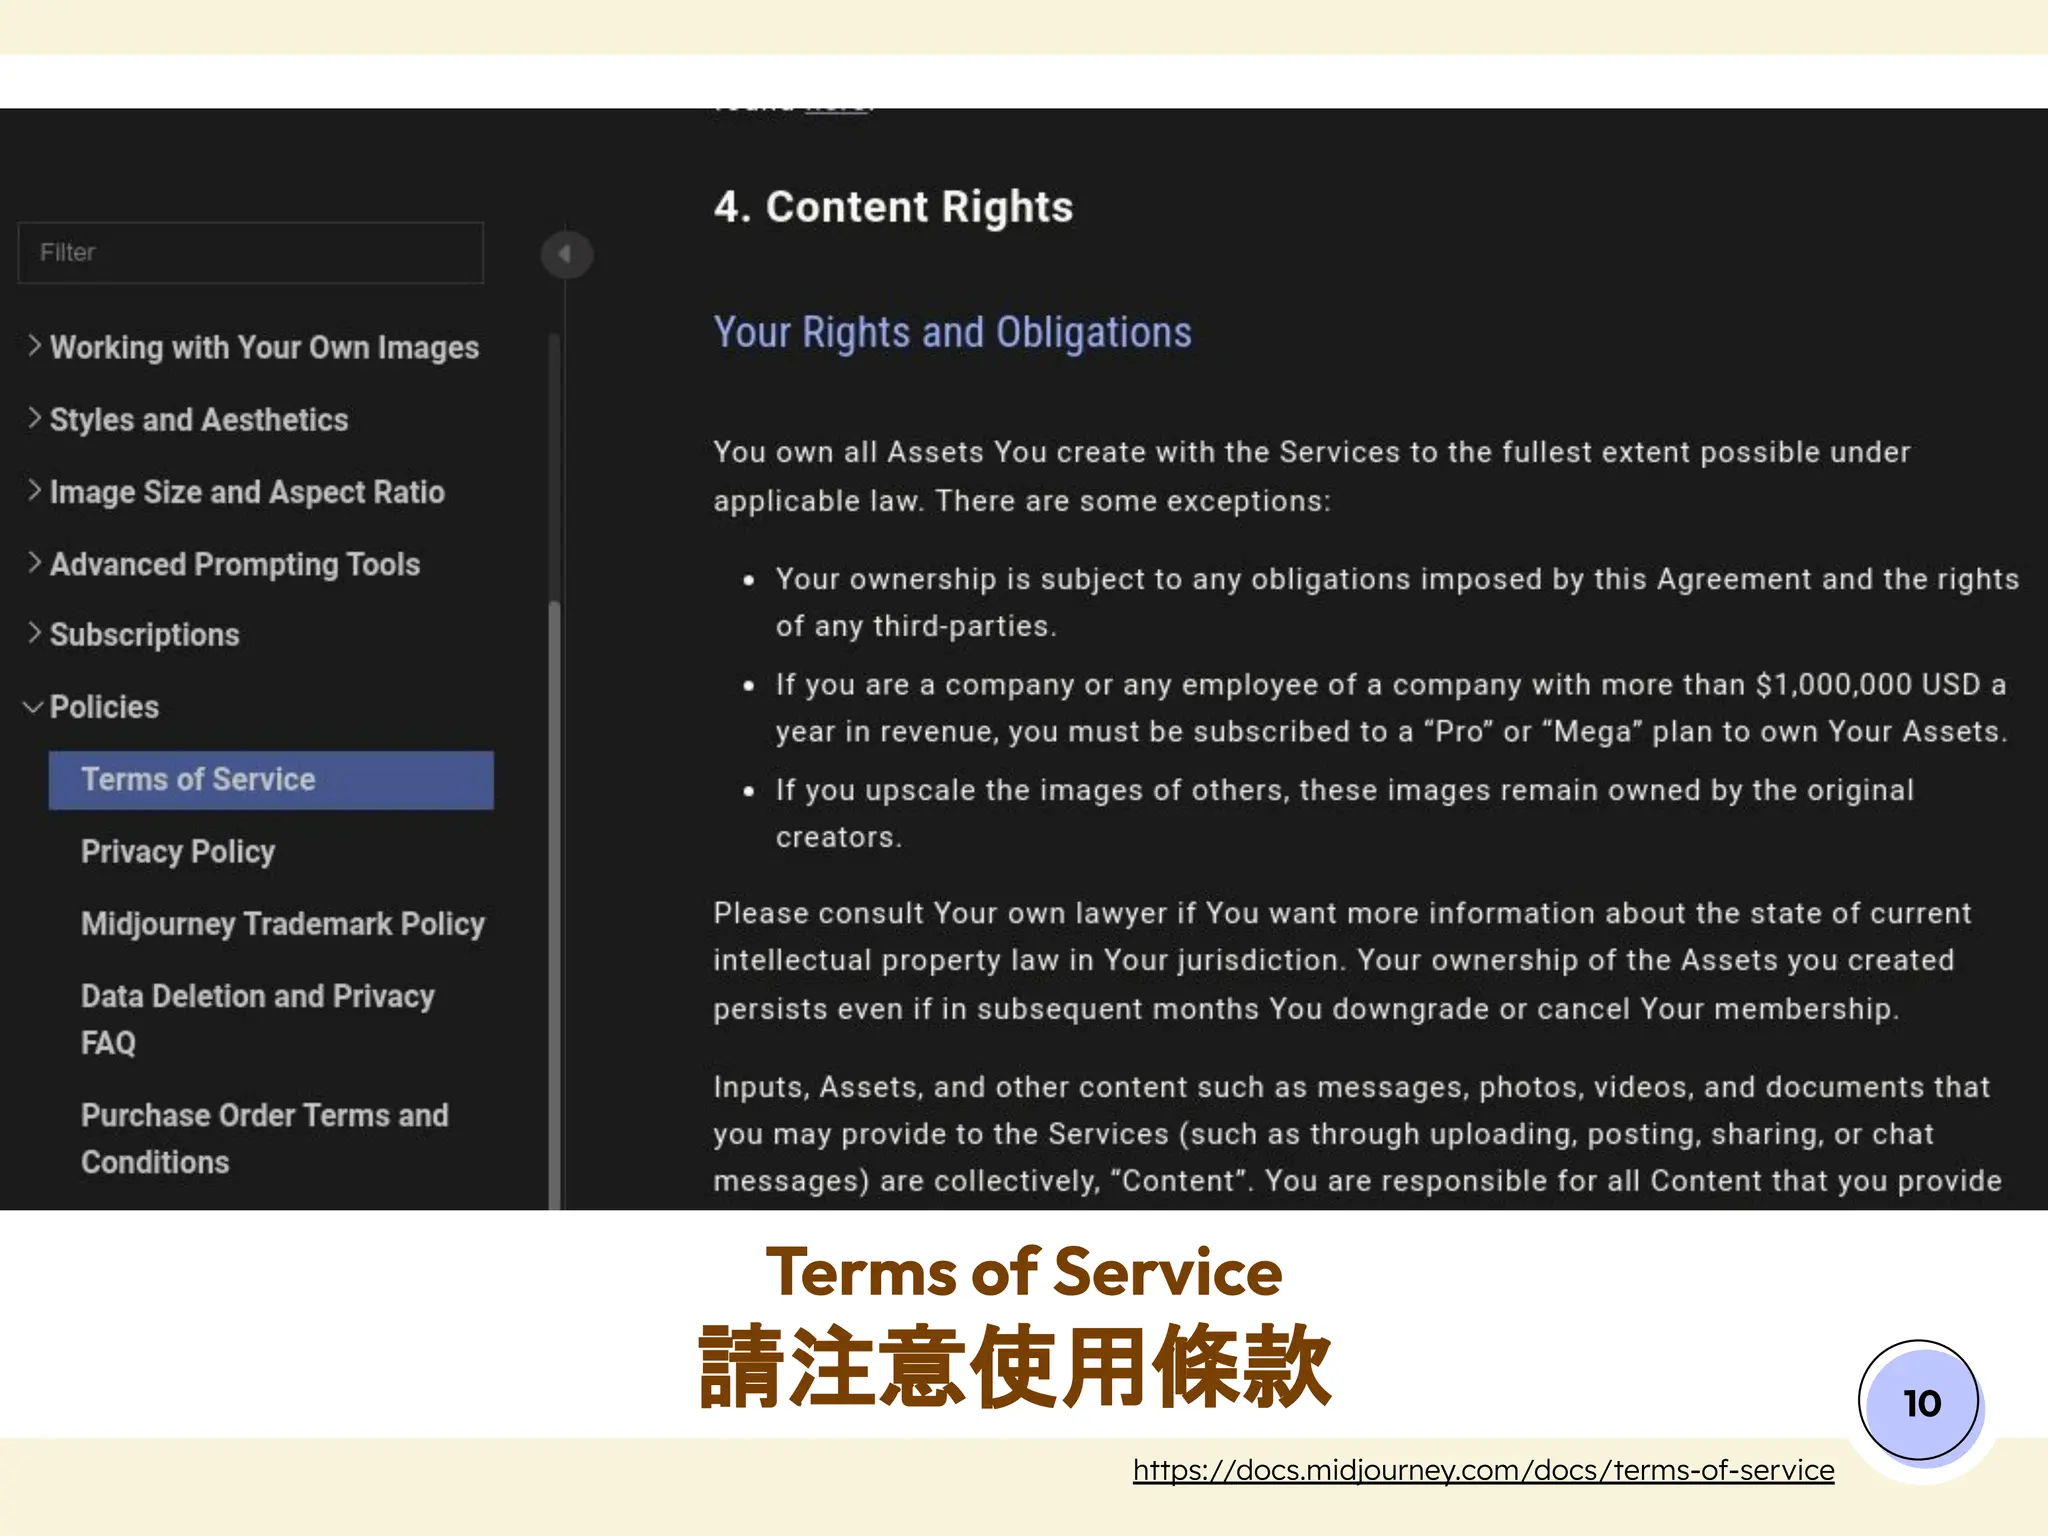2048x1536 pixels.
Task: Select Terms of Service in sidebar
Action: (271, 780)
